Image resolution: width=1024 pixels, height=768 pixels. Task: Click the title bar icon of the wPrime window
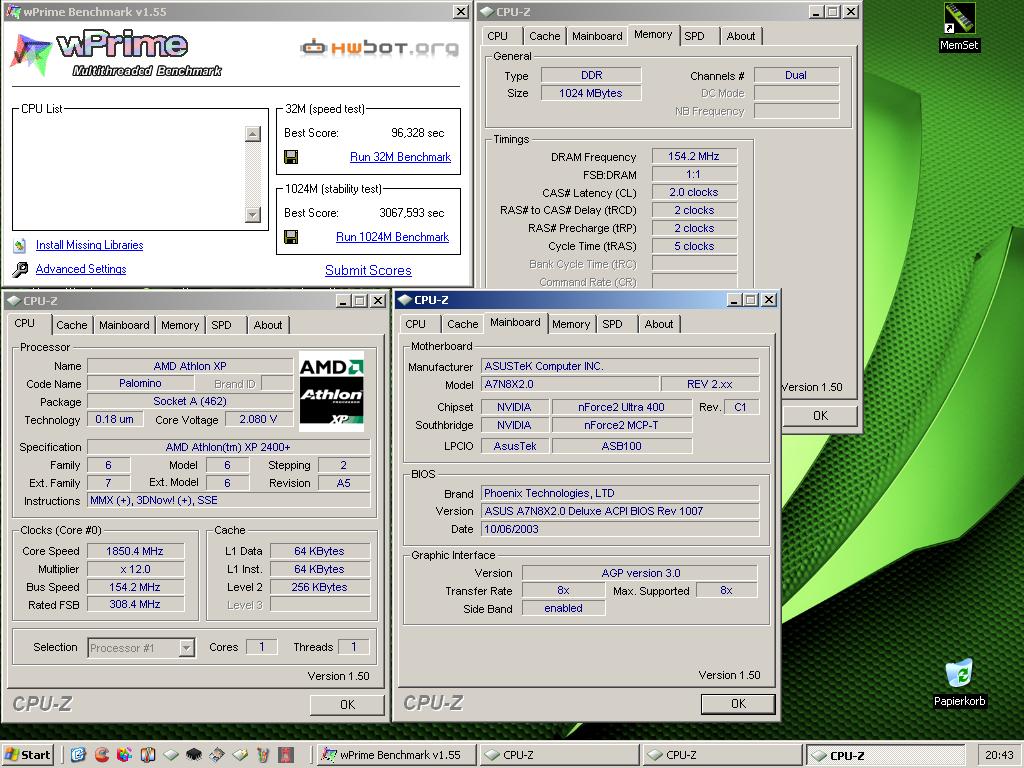tap(14, 12)
